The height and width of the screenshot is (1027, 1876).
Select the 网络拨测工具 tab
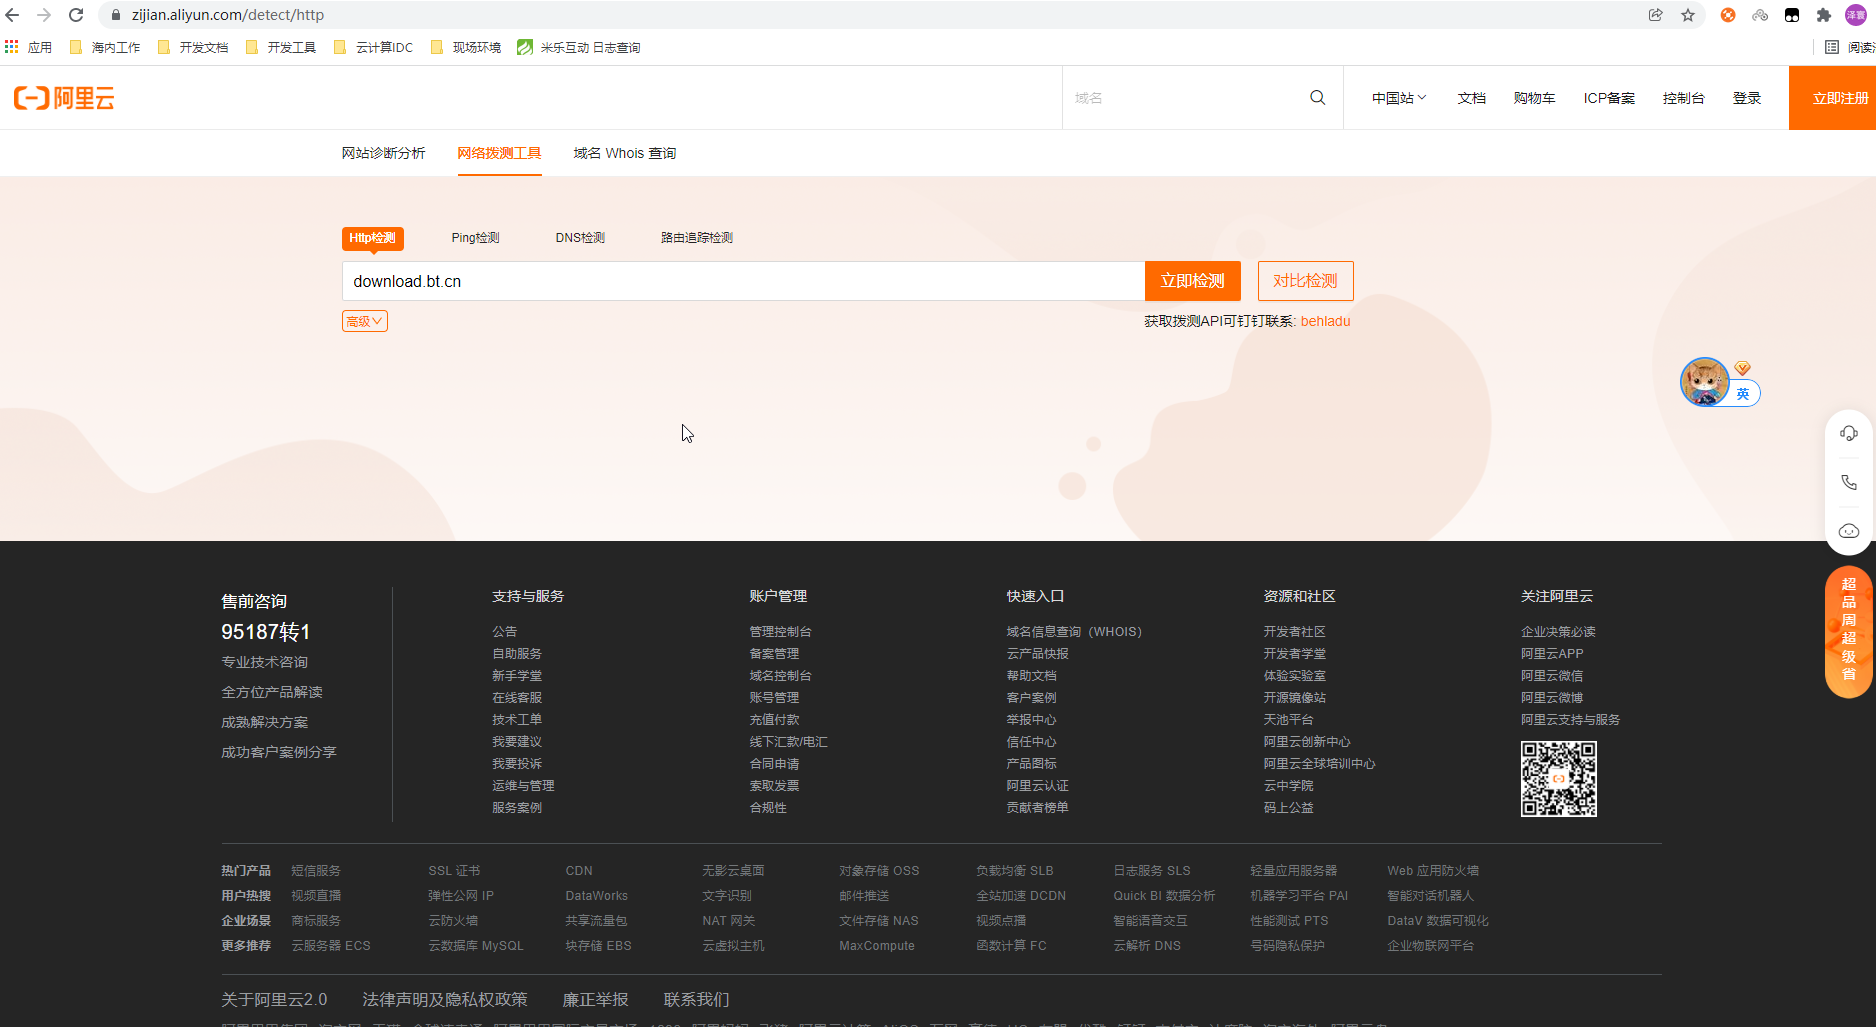(500, 153)
